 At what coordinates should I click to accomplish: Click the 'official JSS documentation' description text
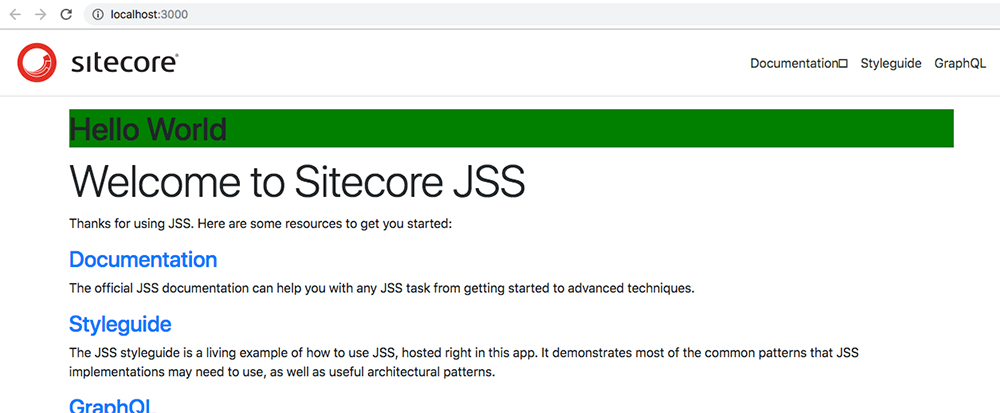381,288
